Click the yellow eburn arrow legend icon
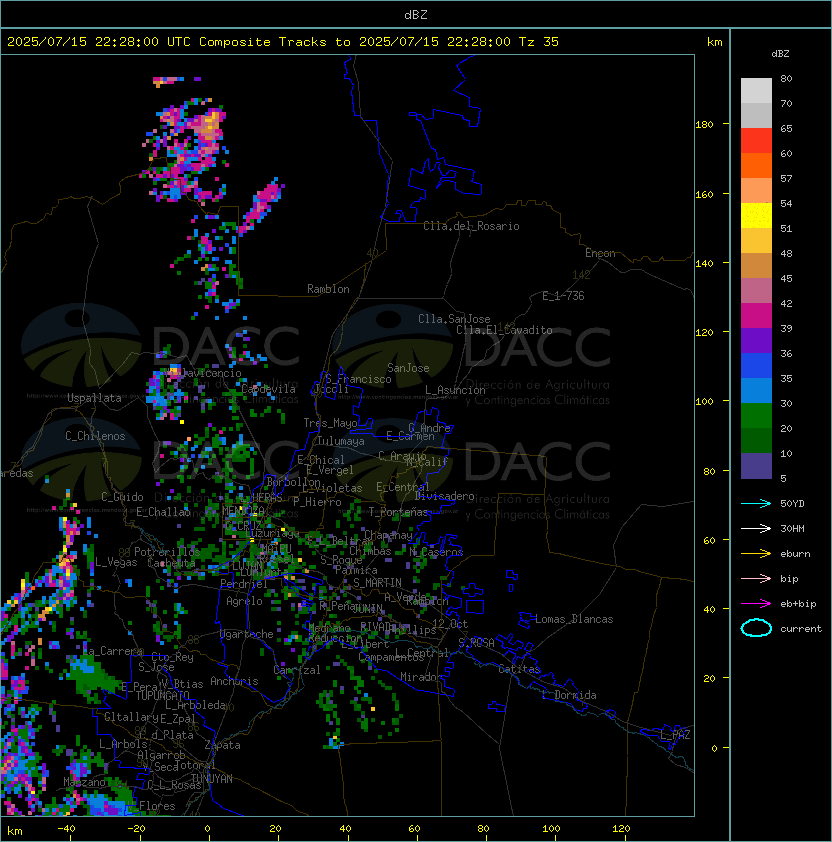Screen dimensions: 832x842 click(x=756, y=554)
